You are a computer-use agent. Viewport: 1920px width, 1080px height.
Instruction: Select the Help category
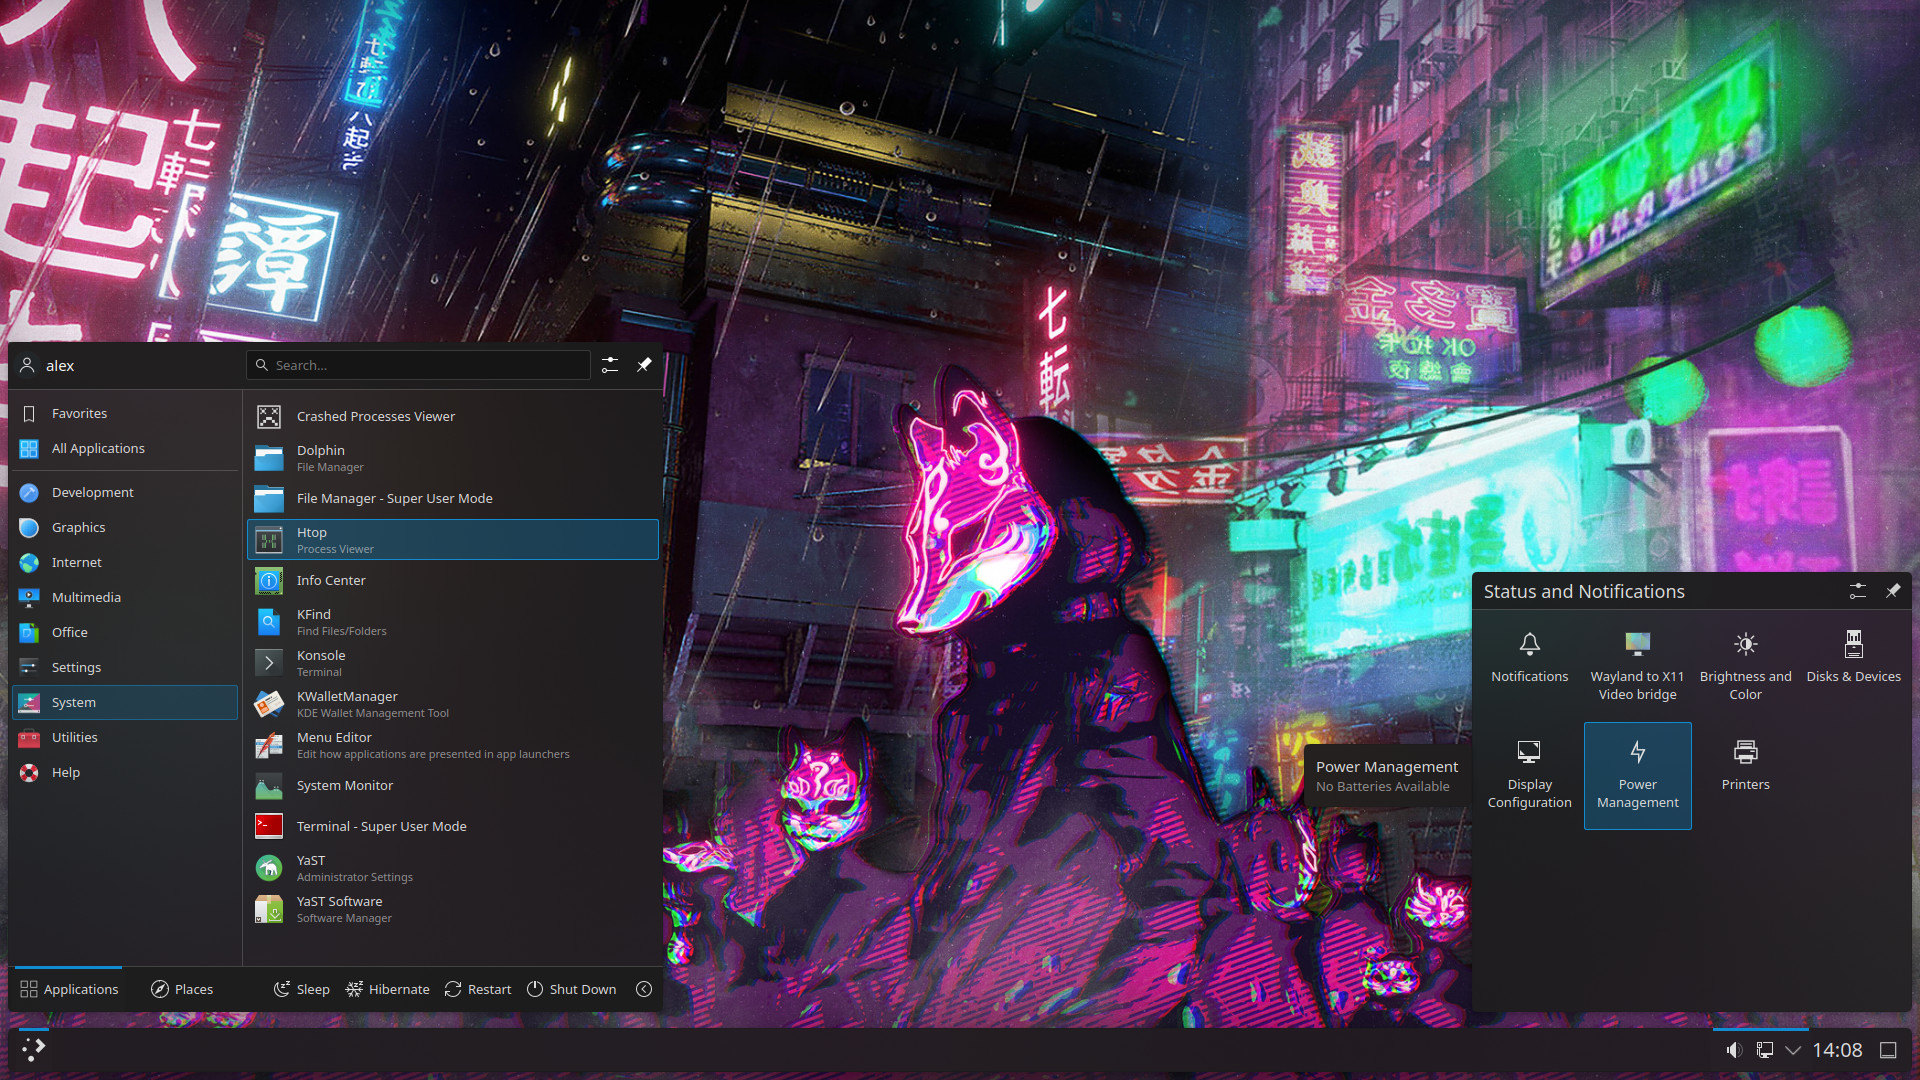point(125,772)
